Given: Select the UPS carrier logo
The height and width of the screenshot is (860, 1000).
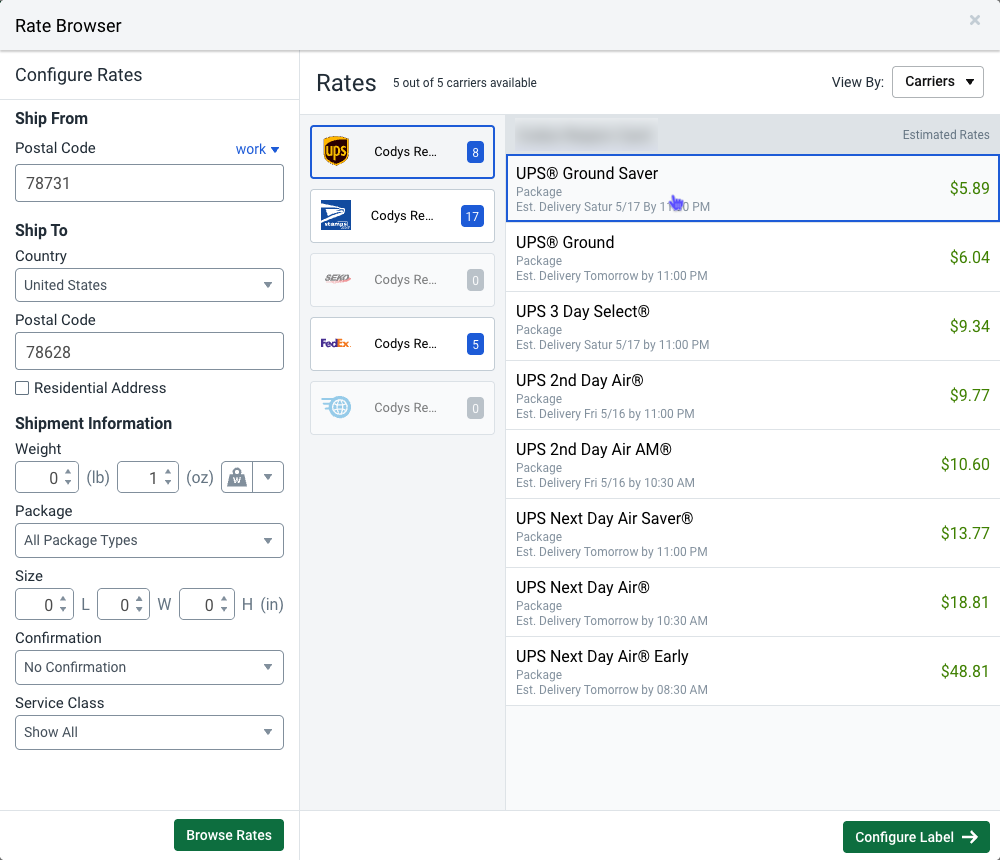Looking at the screenshot, I should [x=336, y=152].
